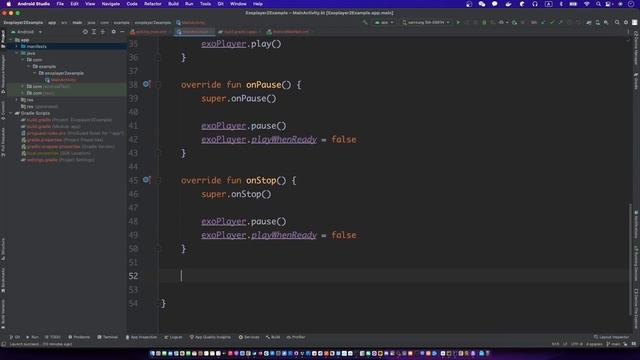The width and height of the screenshot is (640, 360).
Task: Open the Android project view dropdown
Action: 27,32
